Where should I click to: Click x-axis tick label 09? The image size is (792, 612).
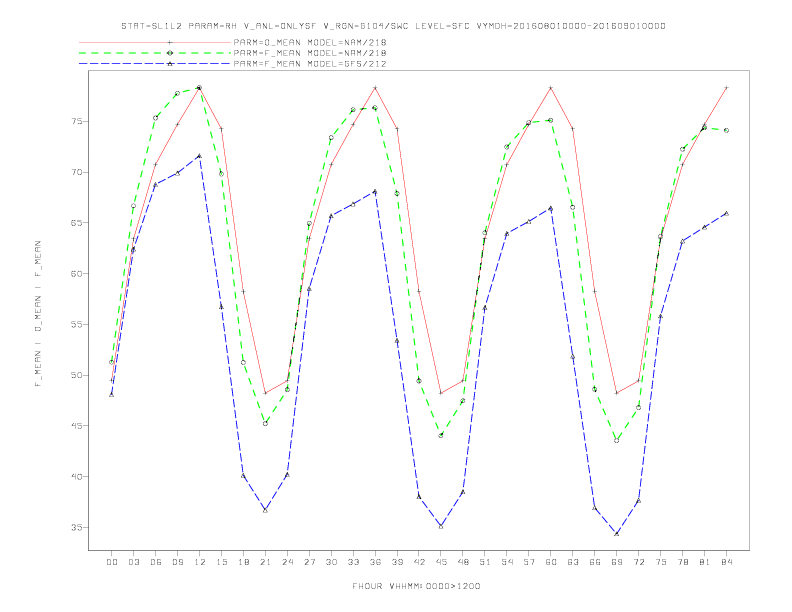177,562
